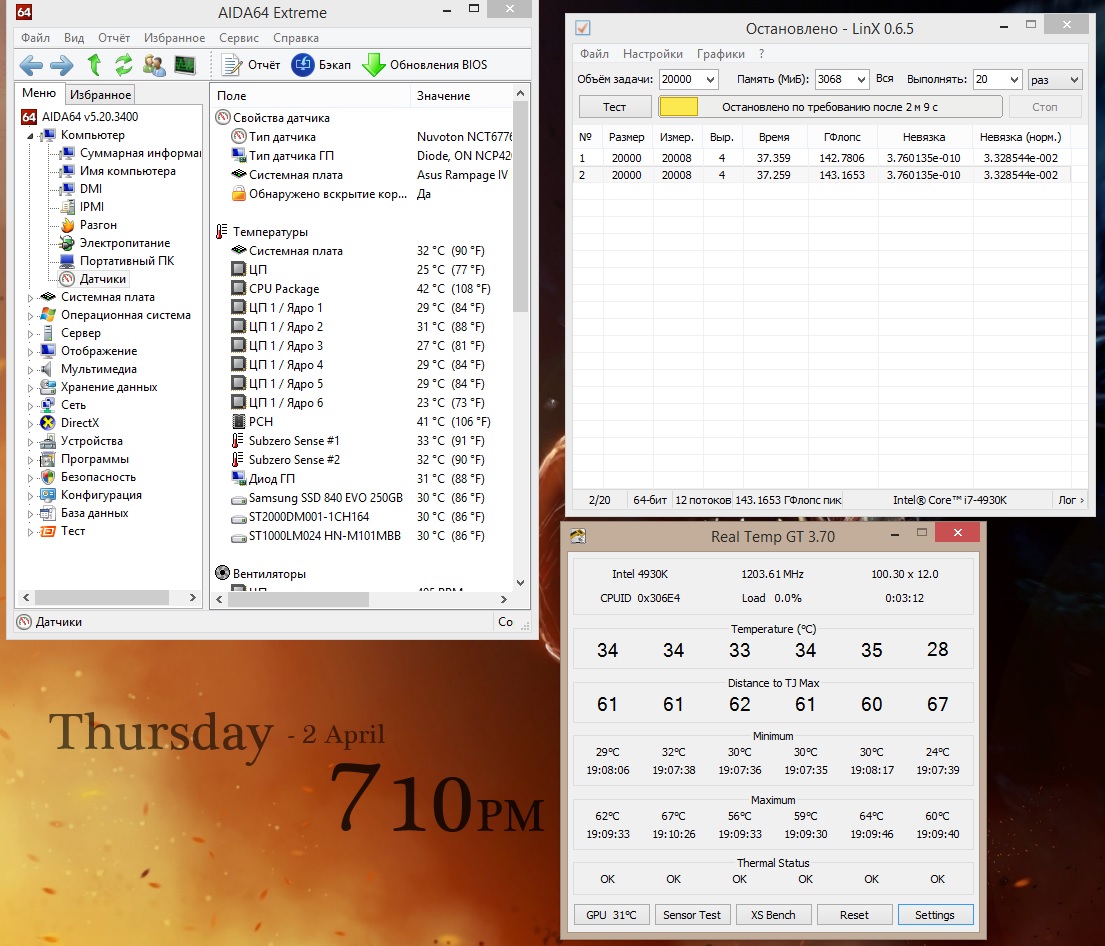Click Обновления BIOS update button
1105x946 pixels.
click(x=425, y=65)
